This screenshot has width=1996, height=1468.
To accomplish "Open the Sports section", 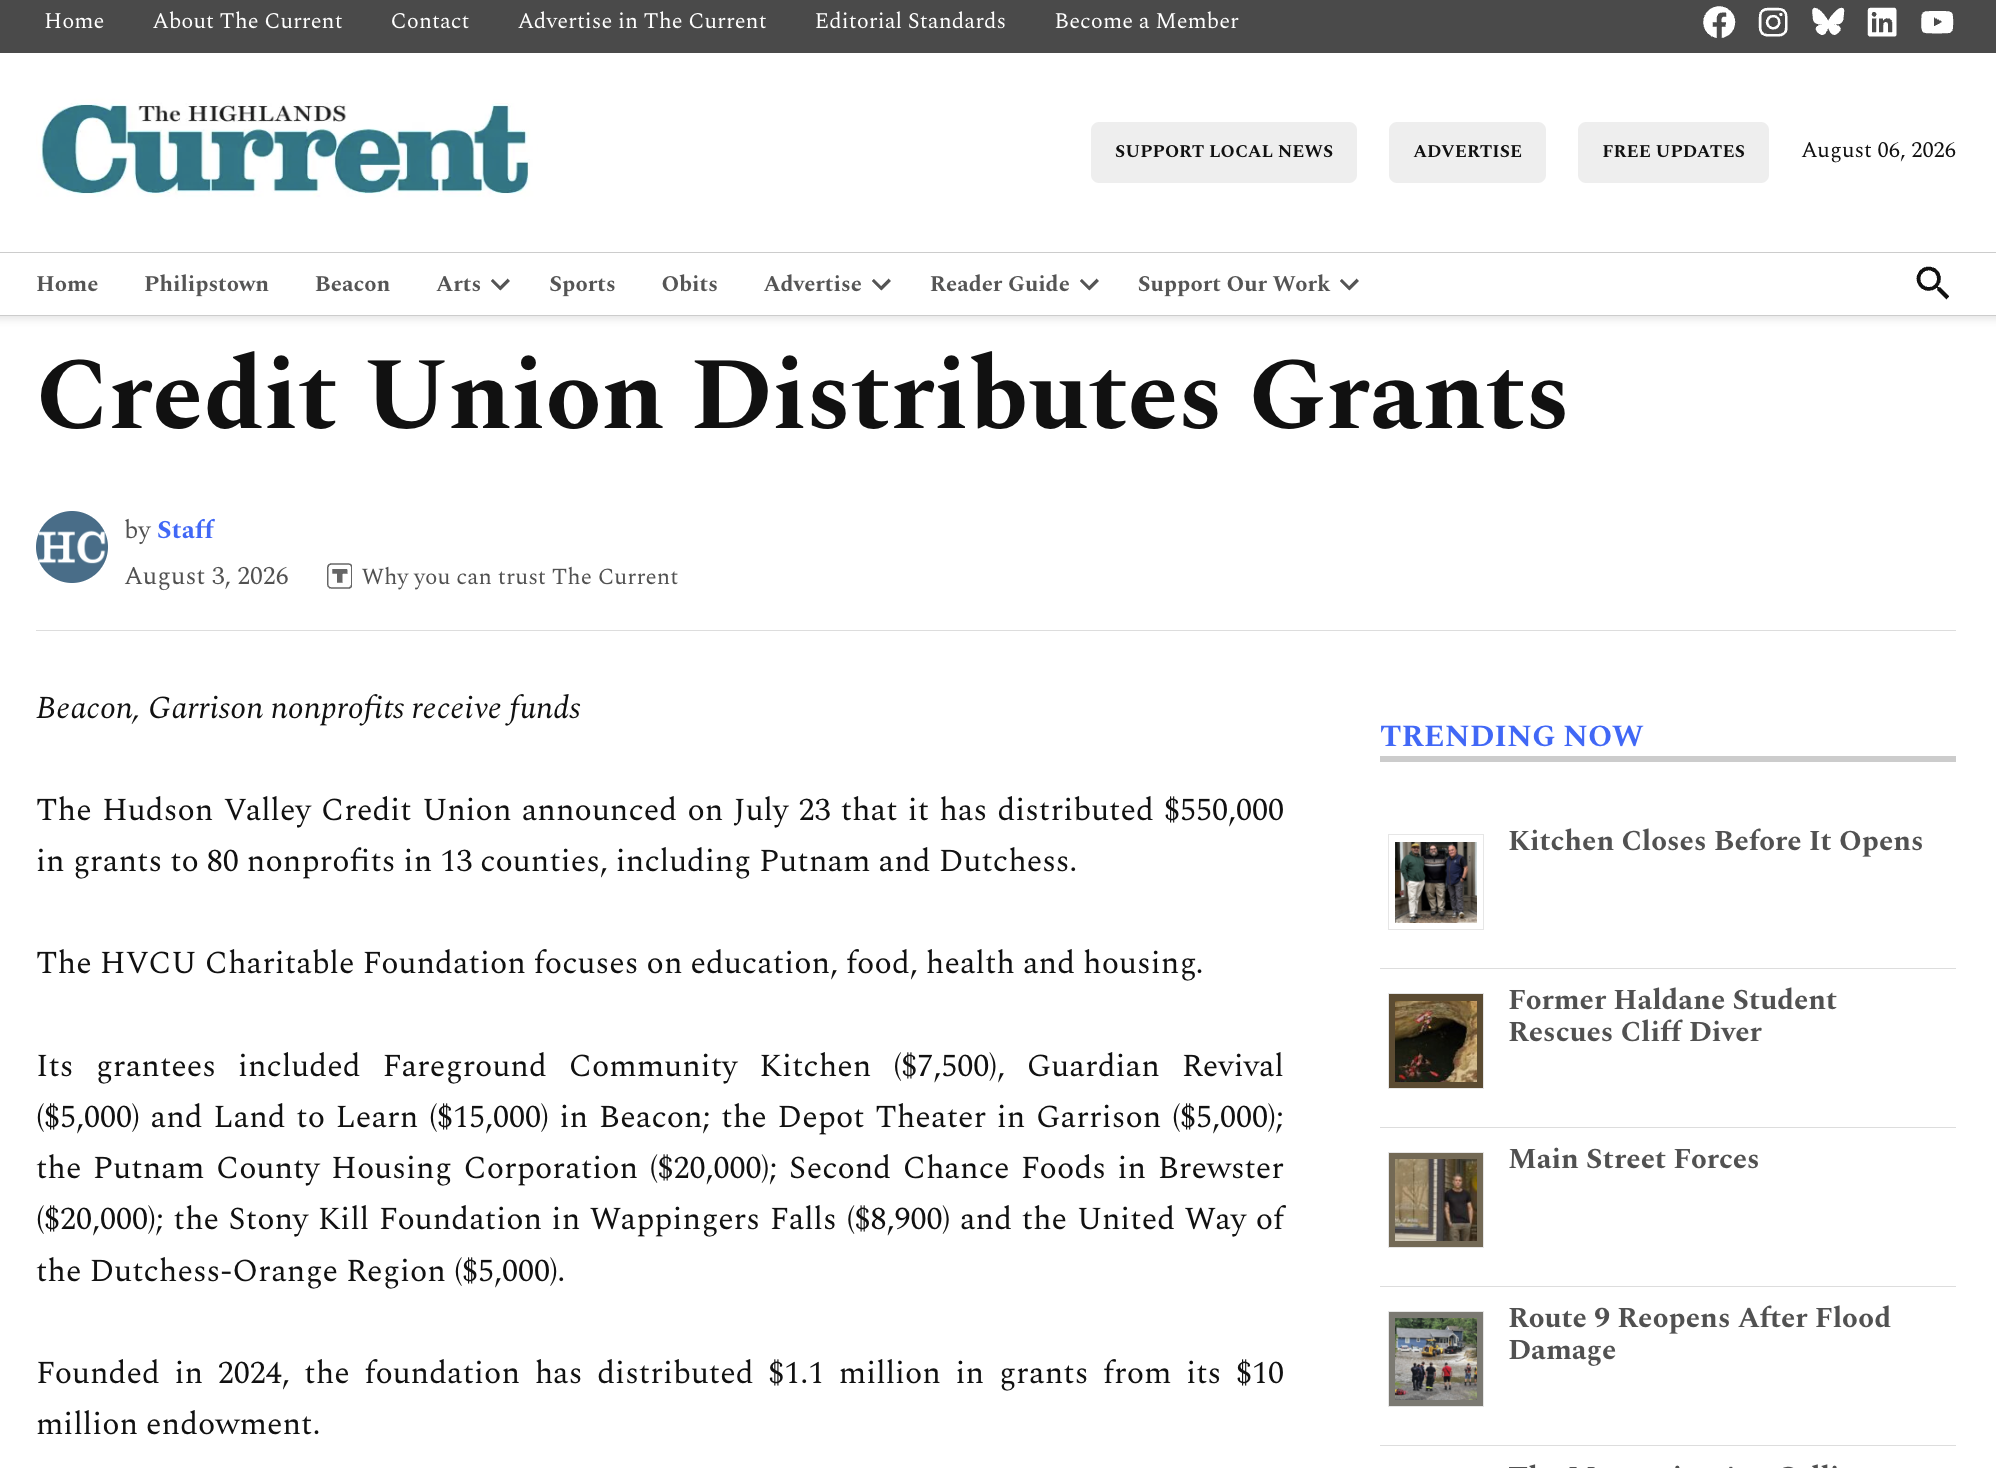I will pyautogui.click(x=582, y=284).
